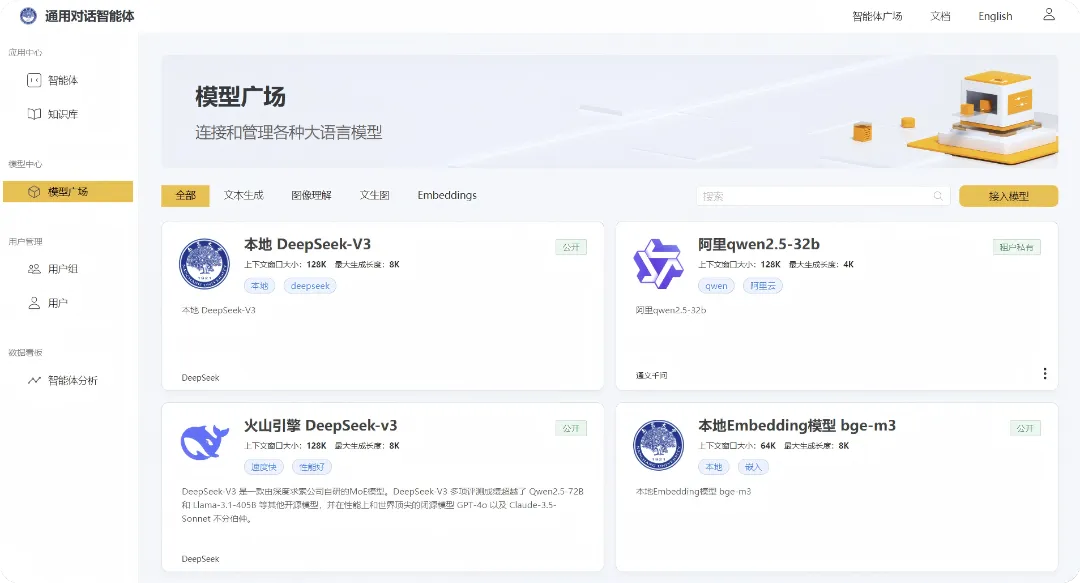Screen dimensions: 1080x583
Task: Click the qwen tag on 阿里qwen2.5-32b
Action: [x=716, y=286]
